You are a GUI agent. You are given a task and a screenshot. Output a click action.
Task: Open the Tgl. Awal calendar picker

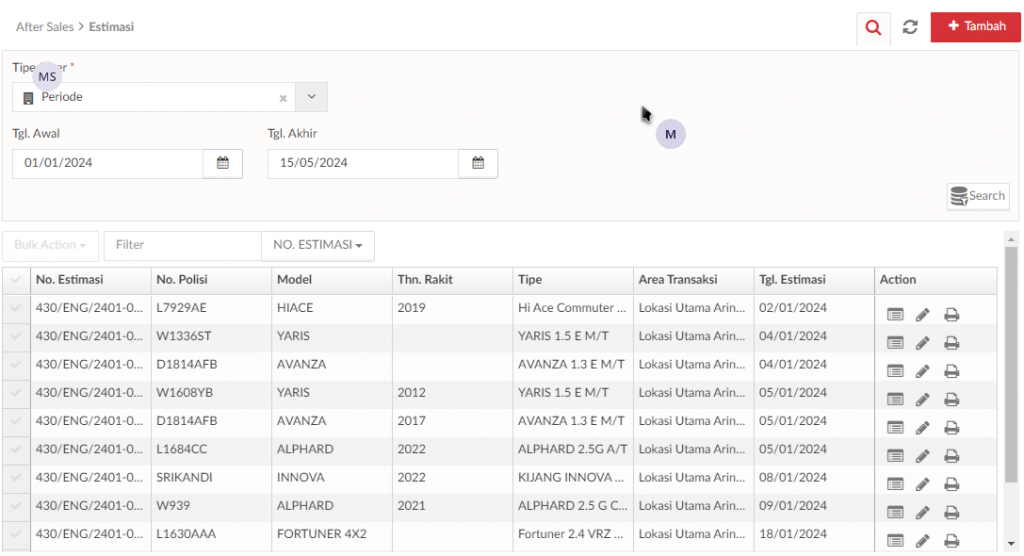click(x=223, y=163)
